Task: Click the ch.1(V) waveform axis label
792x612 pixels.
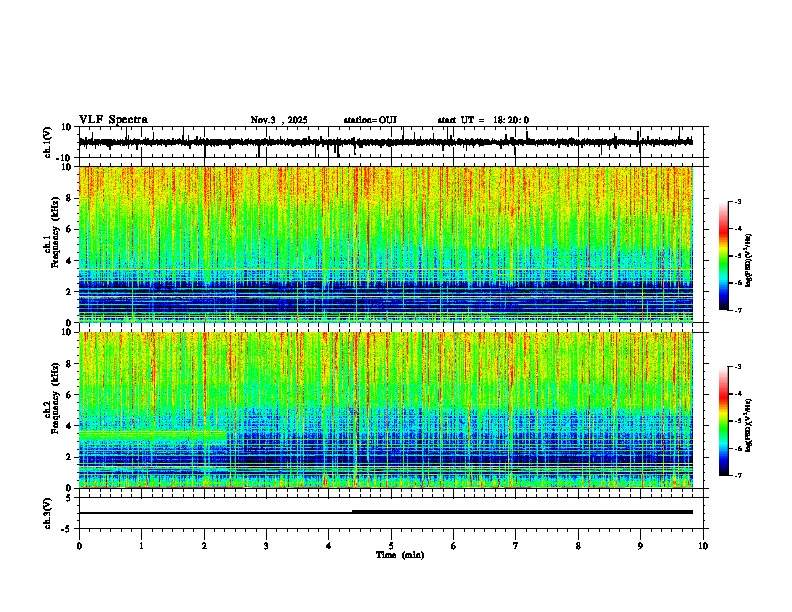Action: (x=48, y=142)
